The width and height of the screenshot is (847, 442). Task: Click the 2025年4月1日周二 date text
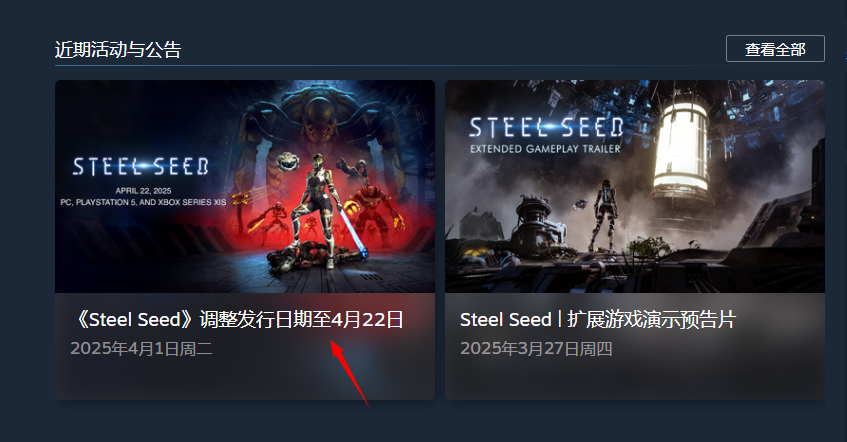(141, 349)
